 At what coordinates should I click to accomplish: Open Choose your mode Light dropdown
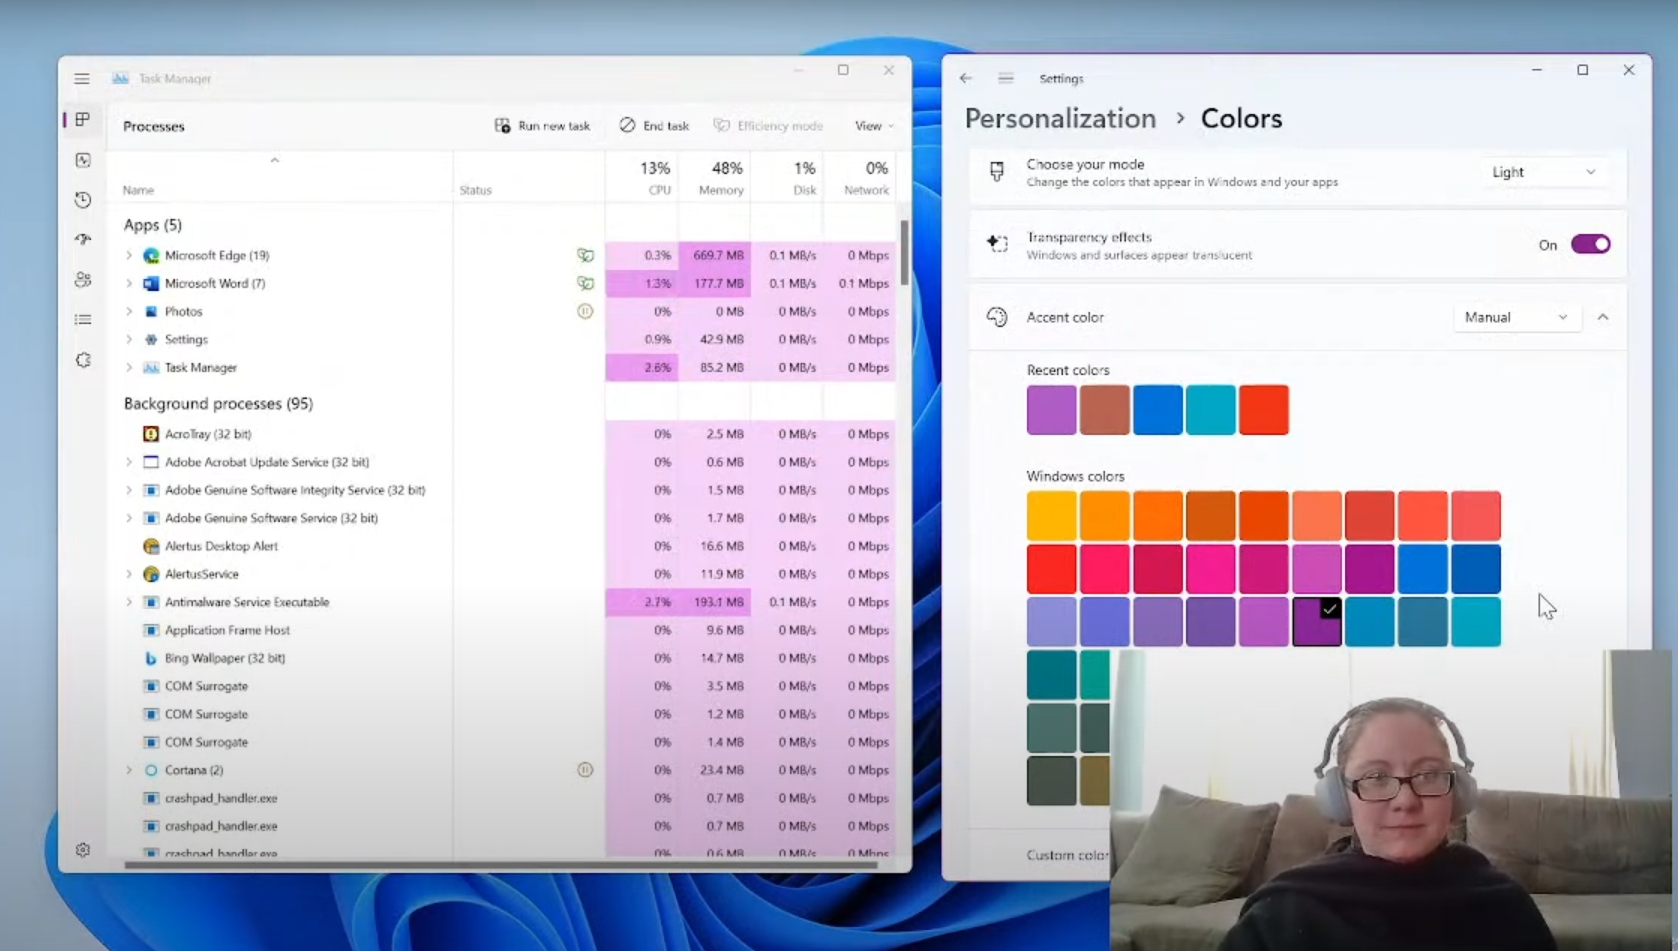pyautogui.click(x=1545, y=172)
